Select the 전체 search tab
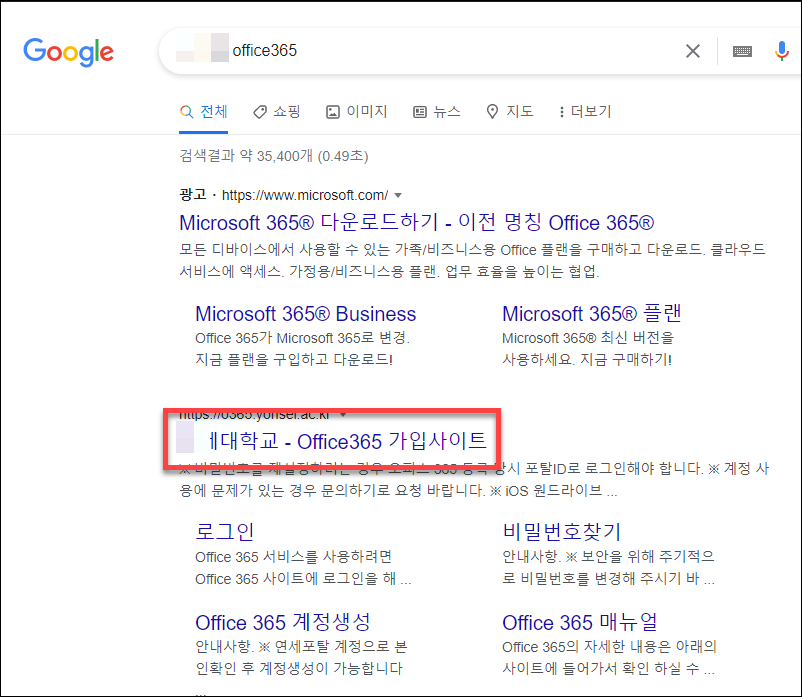This screenshot has height=697, width=802. 203,111
